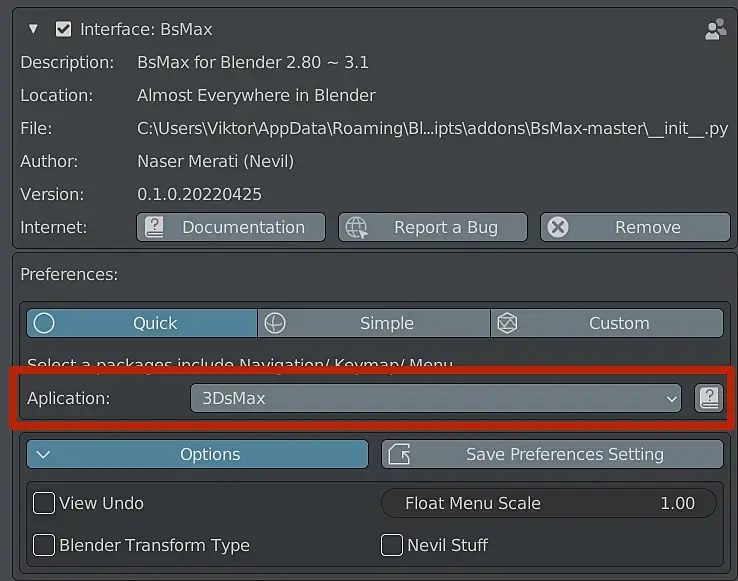Click the globe icon on Report a Bug
This screenshot has width=738, height=581.
356,227
